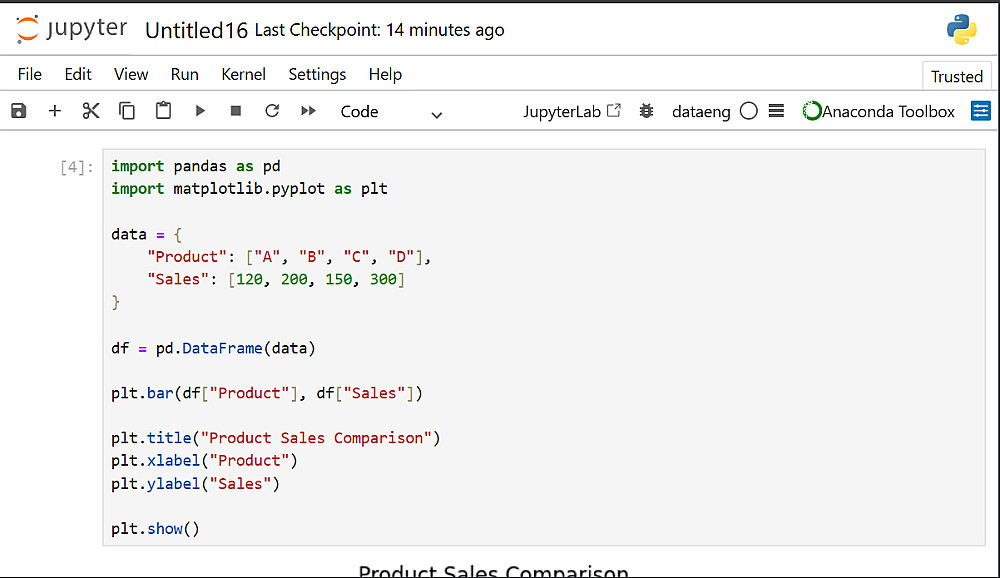Insert a new cell below with plus icon
Viewport: 1000px width, 578px height.
point(55,111)
